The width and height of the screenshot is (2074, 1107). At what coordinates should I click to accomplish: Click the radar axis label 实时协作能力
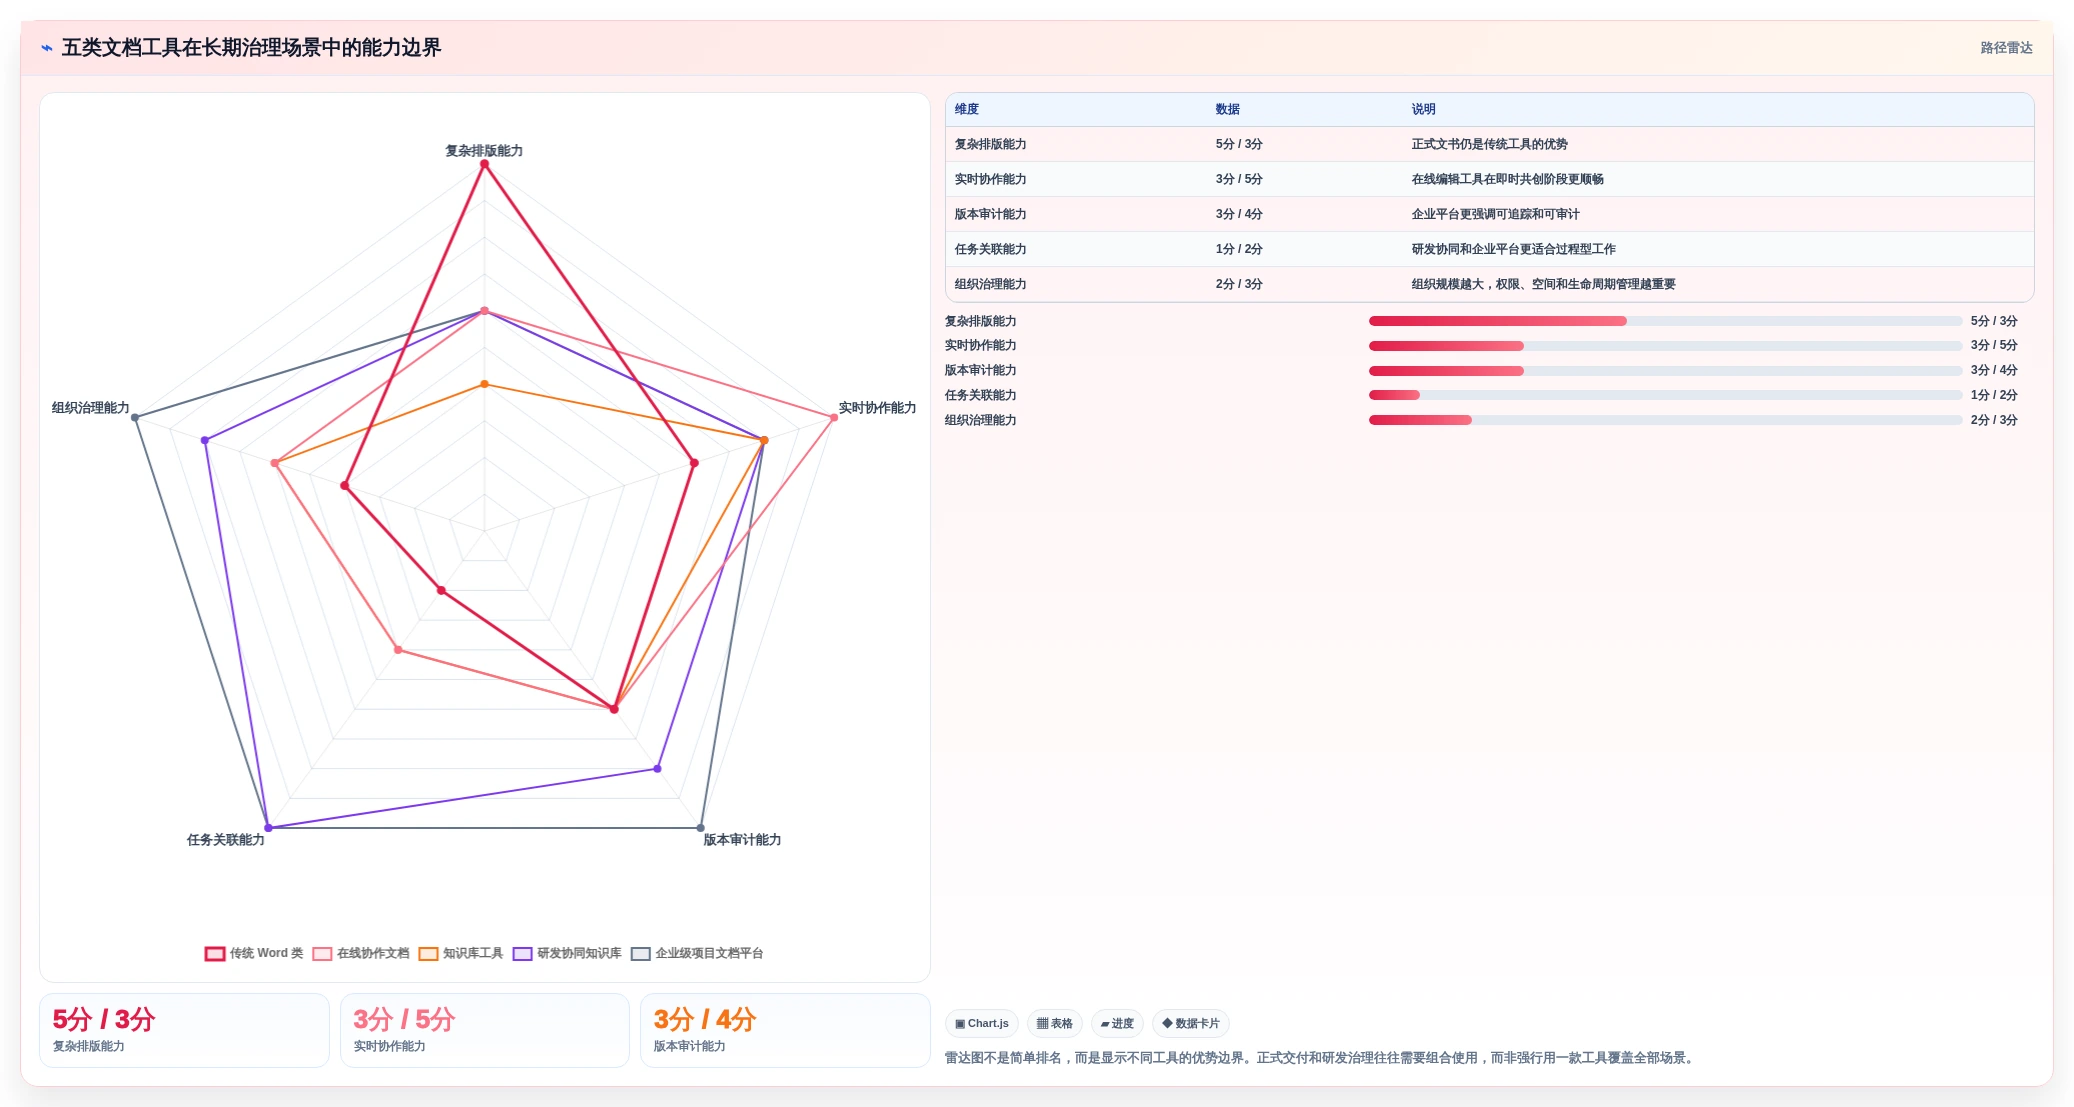point(877,408)
